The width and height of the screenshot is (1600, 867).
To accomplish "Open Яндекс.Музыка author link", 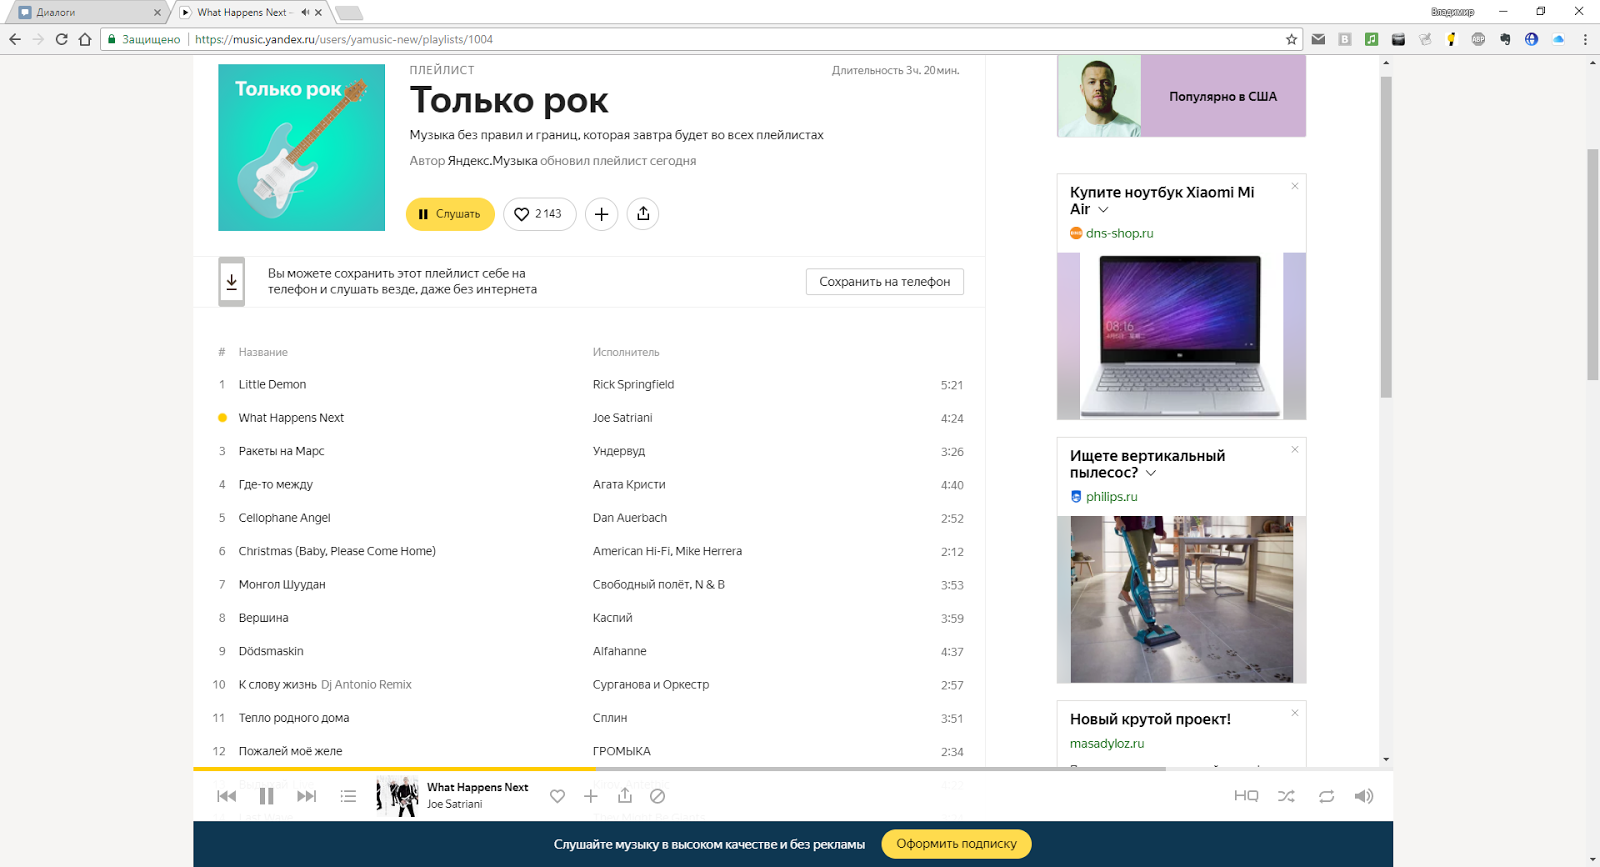I will coord(492,161).
